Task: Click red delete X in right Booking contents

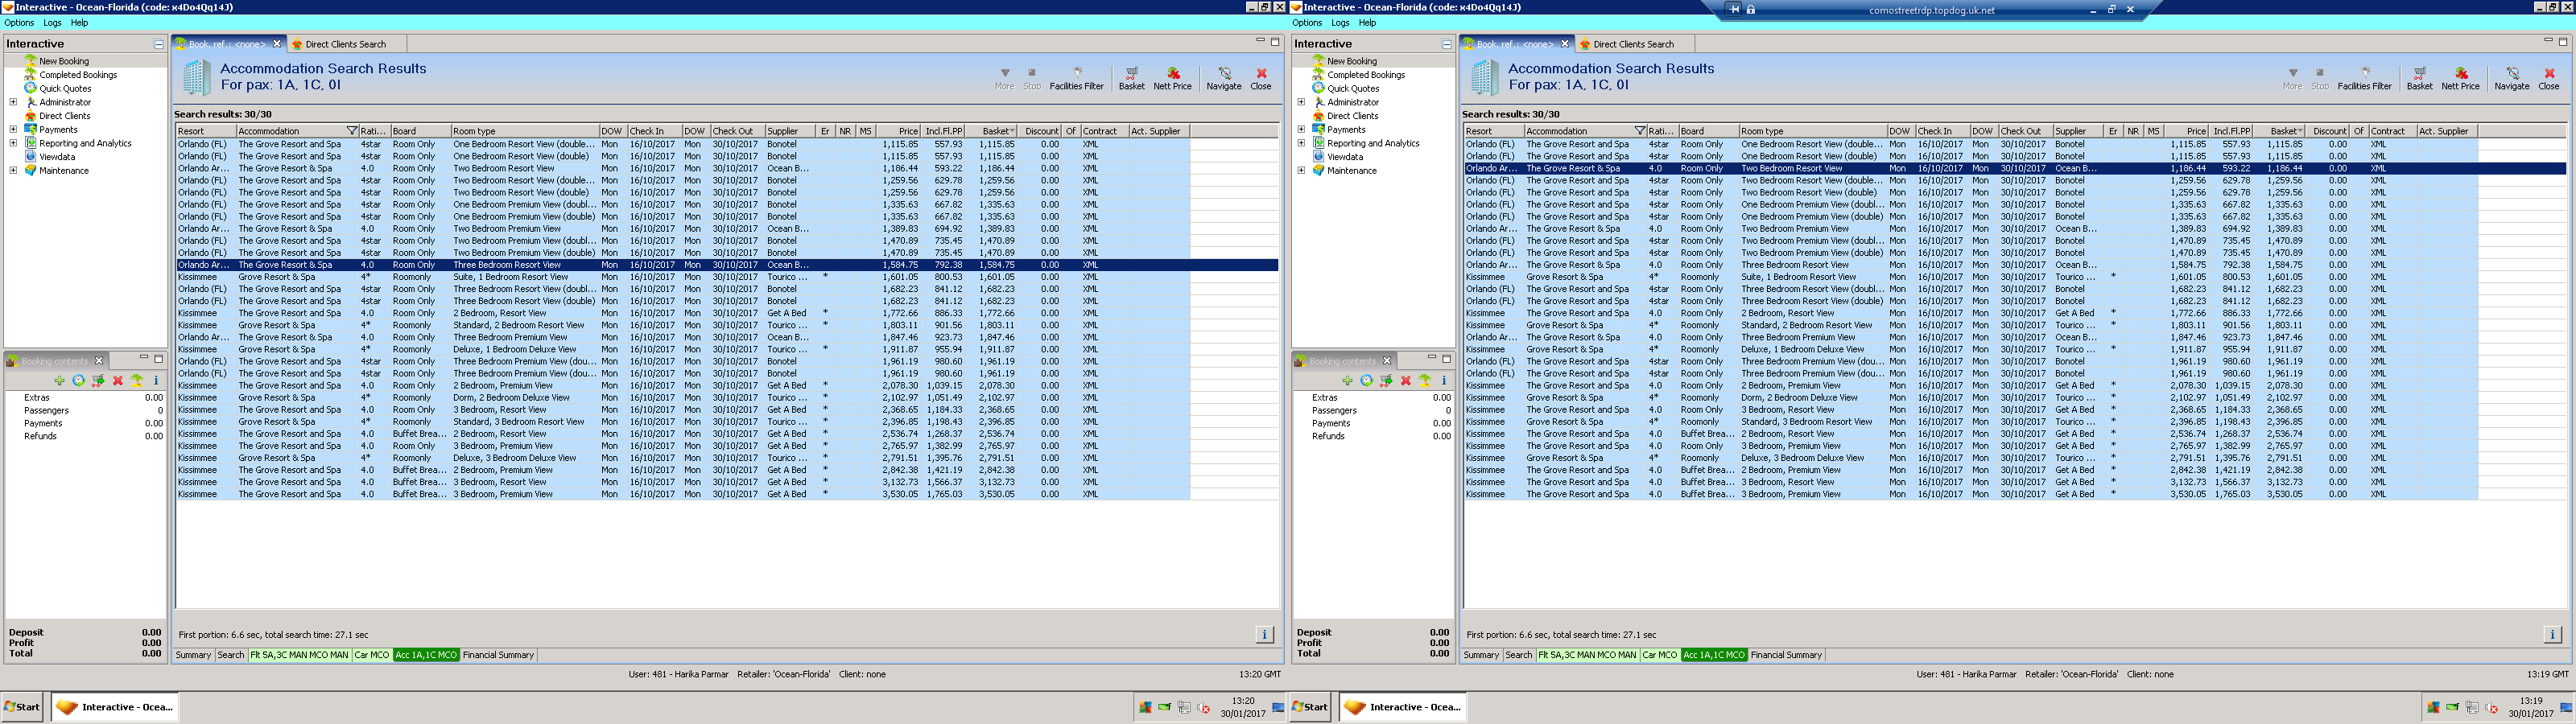Action: (x=1405, y=381)
